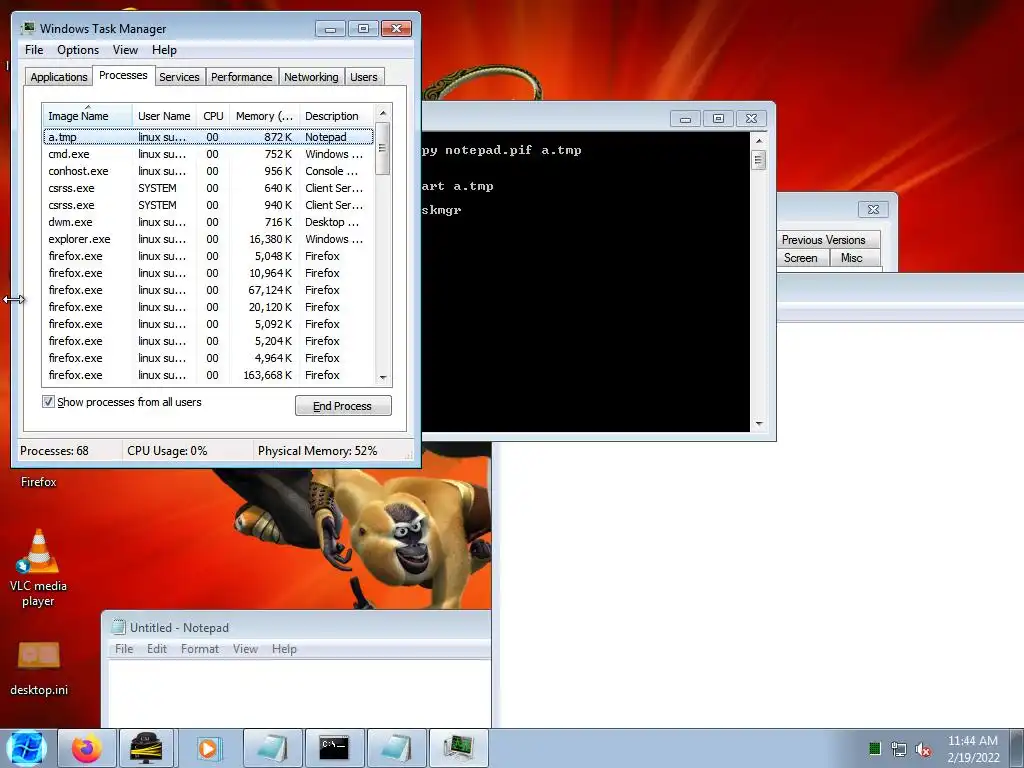The image size is (1024, 768).
Task: Click the Windows Start orb
Action: pyautogui.click(x=27, y=748)
